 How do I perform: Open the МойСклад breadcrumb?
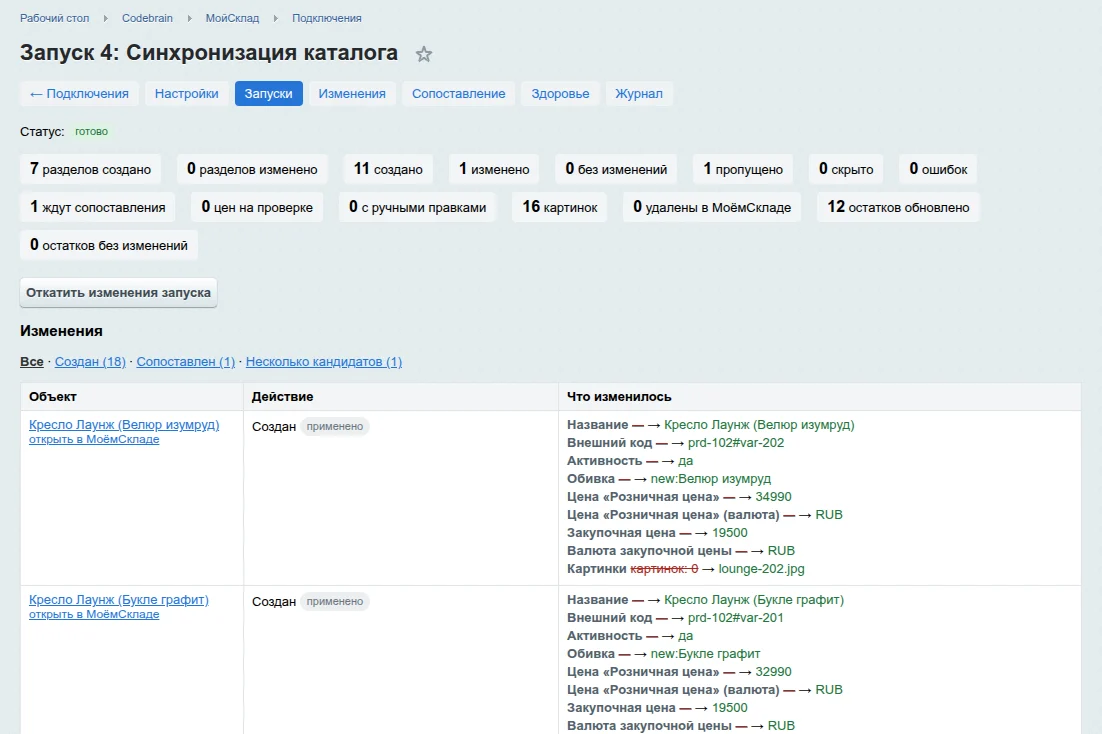(x=232, y=18)
